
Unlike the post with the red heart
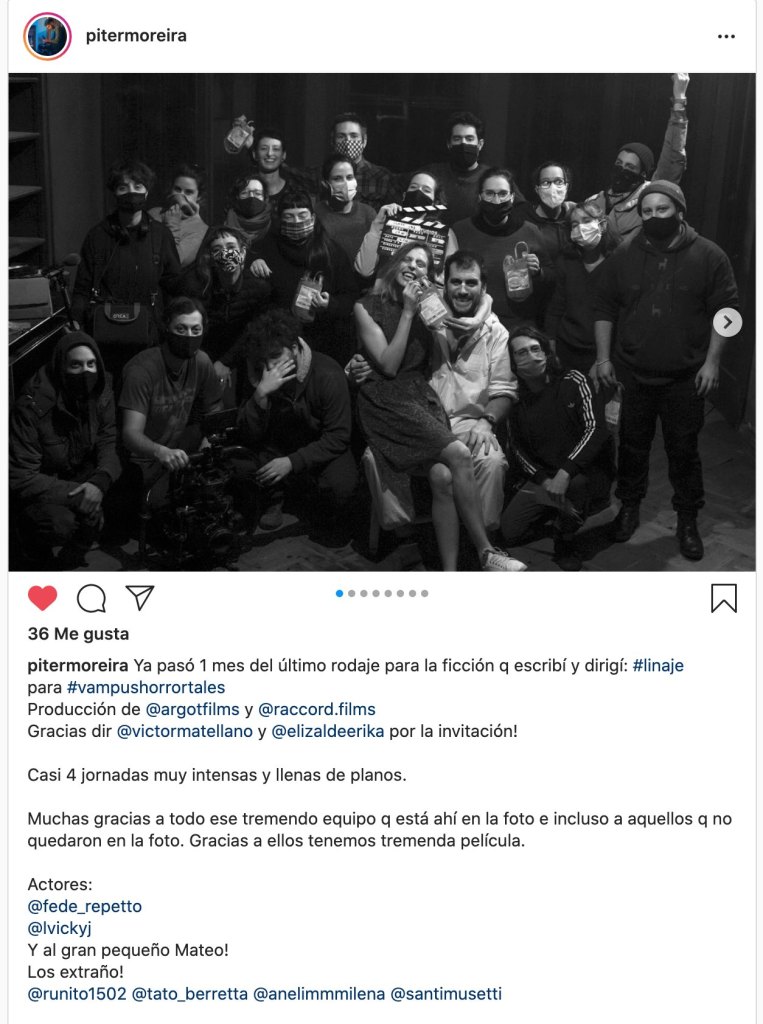42,598
